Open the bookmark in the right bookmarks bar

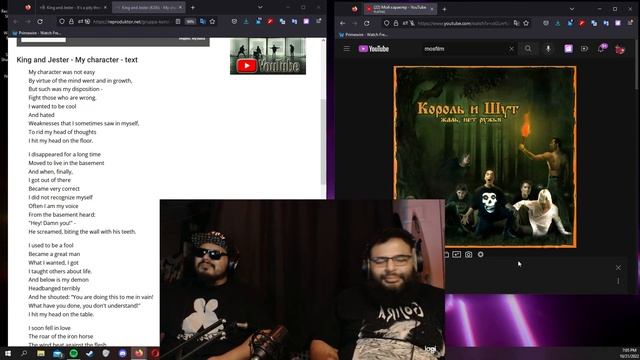pos(363,35)
